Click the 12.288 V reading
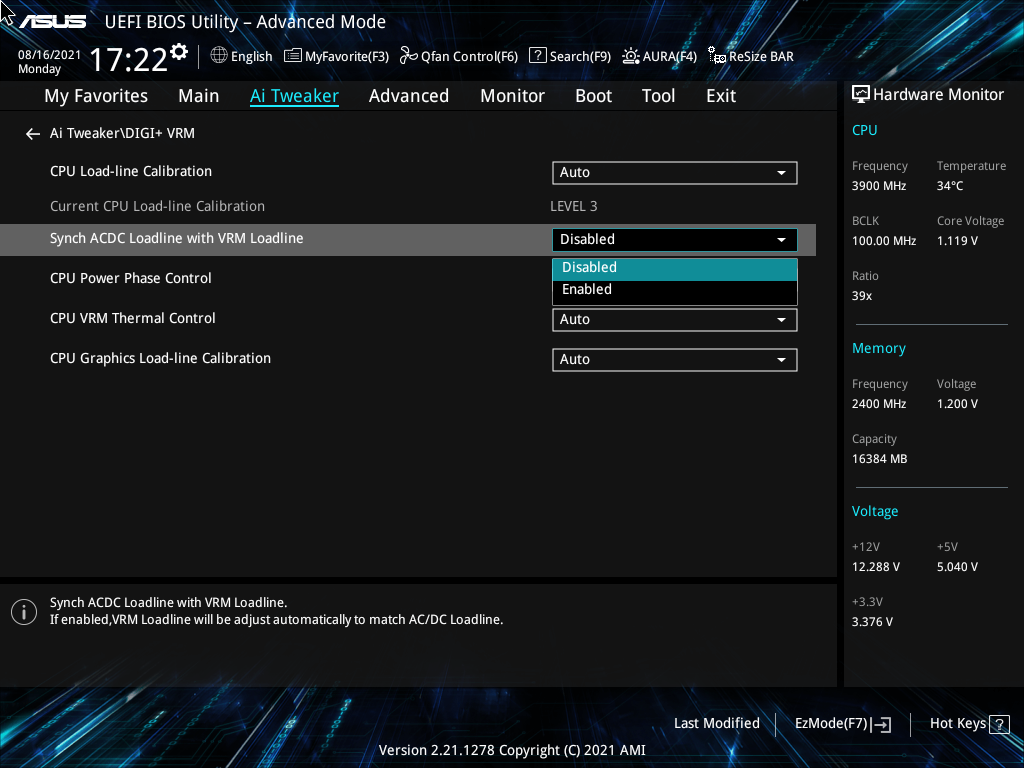The width and height of the screenshot is (1024, 768). click(x=876, y=567)
